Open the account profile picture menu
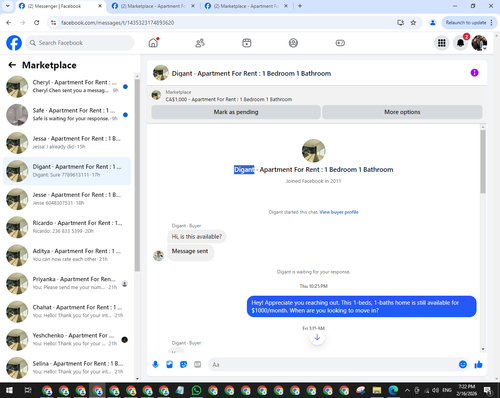Viewport: 500px width, 398px height. [x=479, y=43]
